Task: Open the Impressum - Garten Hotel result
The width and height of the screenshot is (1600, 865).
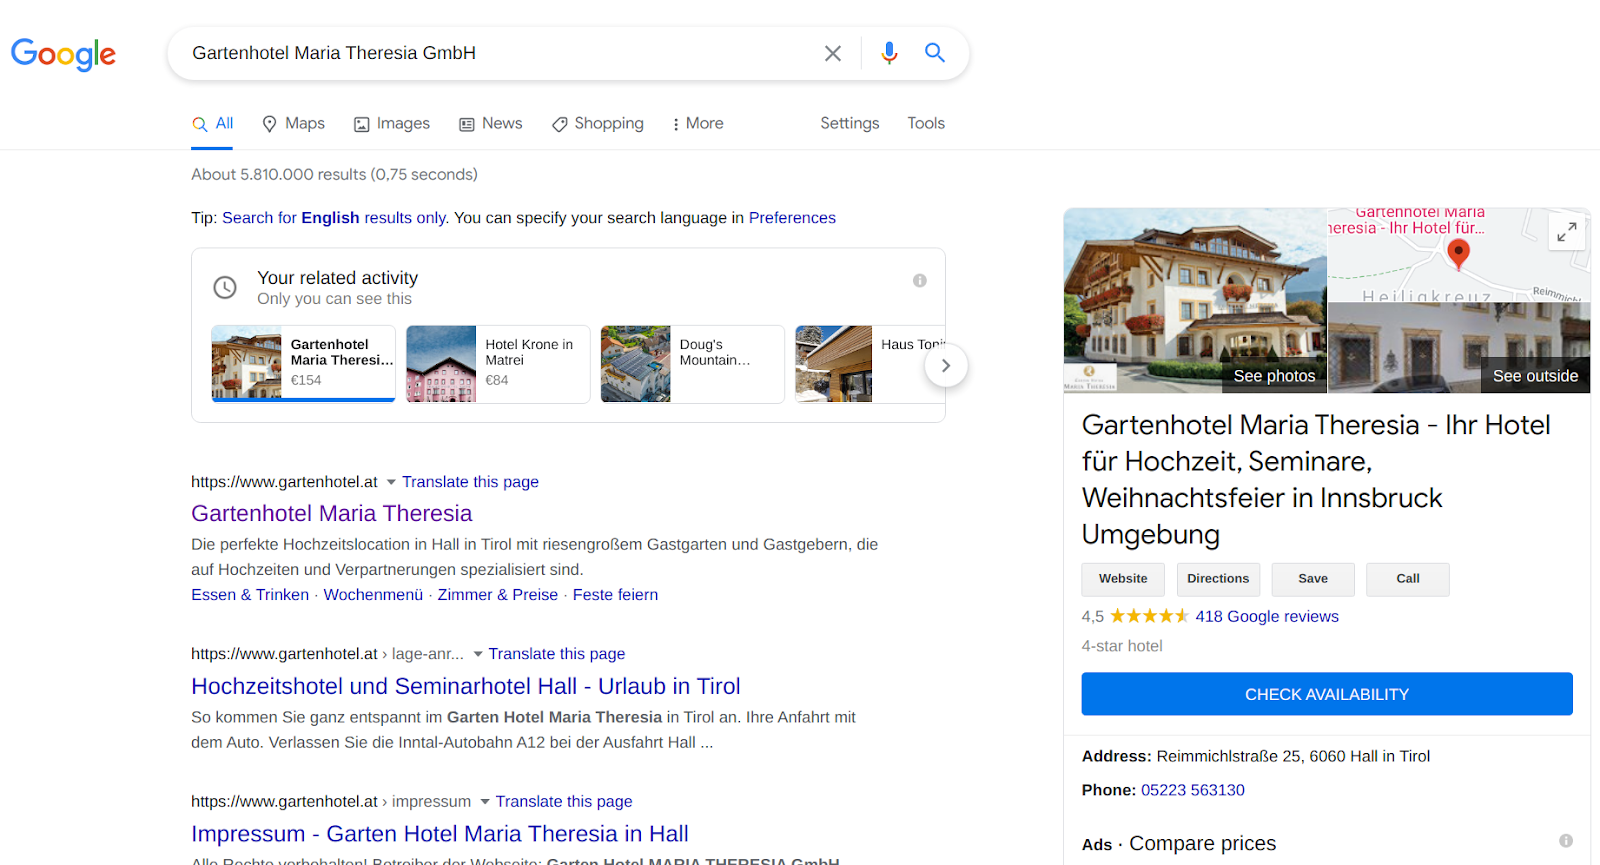Action: 440,835
